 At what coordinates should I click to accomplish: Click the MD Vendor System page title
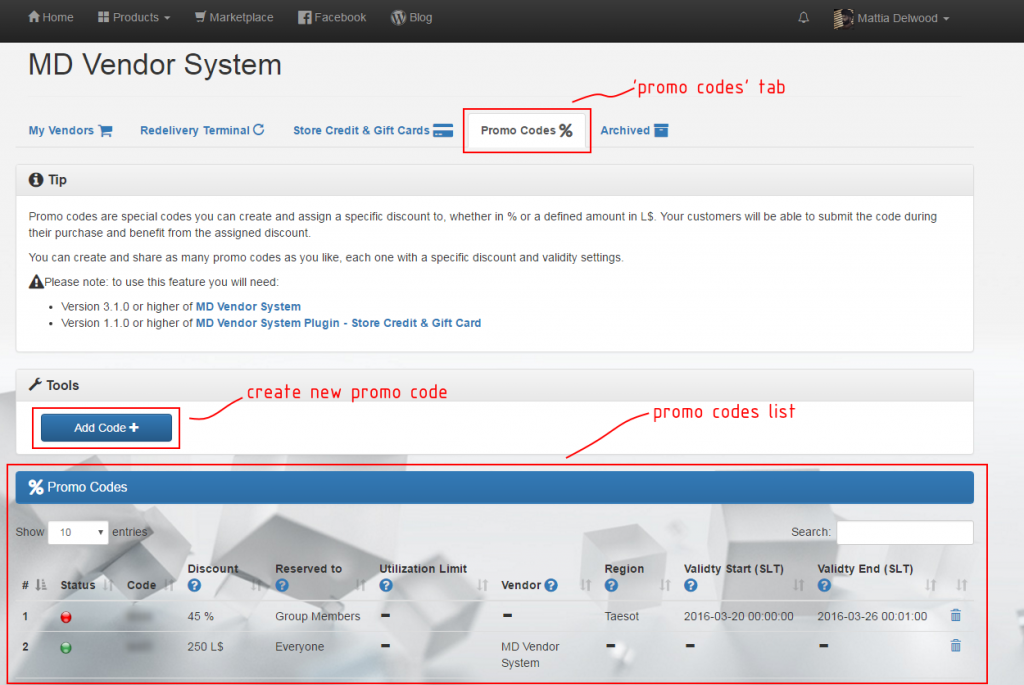[155, 65]
